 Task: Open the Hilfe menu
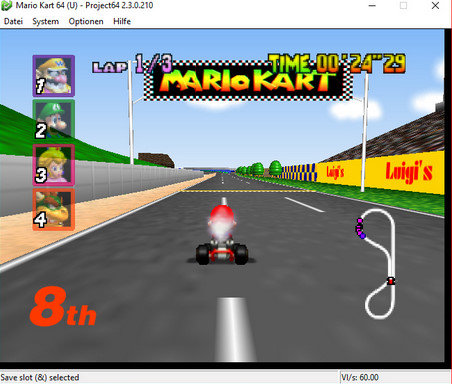coord(122,21)
